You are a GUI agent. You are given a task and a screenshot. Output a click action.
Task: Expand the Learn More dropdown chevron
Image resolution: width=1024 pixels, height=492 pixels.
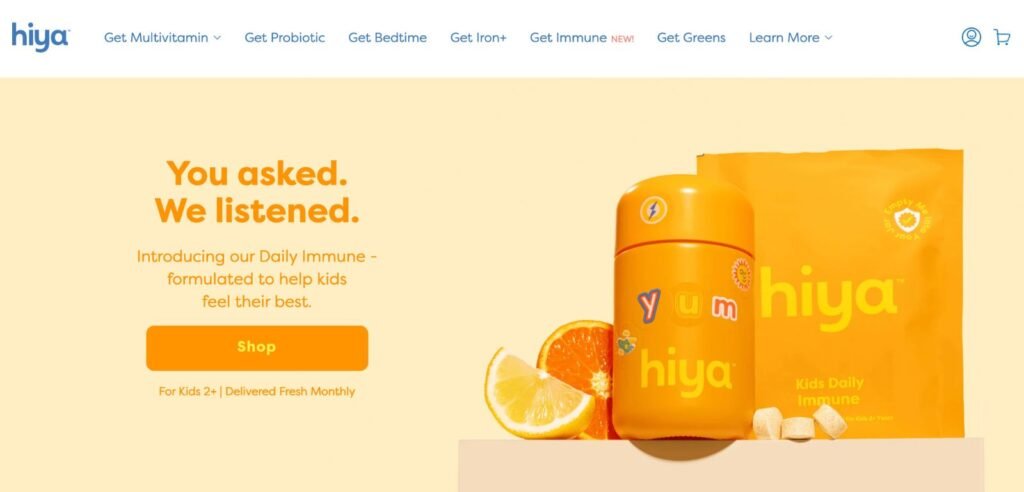pyautogui.click(x=828, y=38)
